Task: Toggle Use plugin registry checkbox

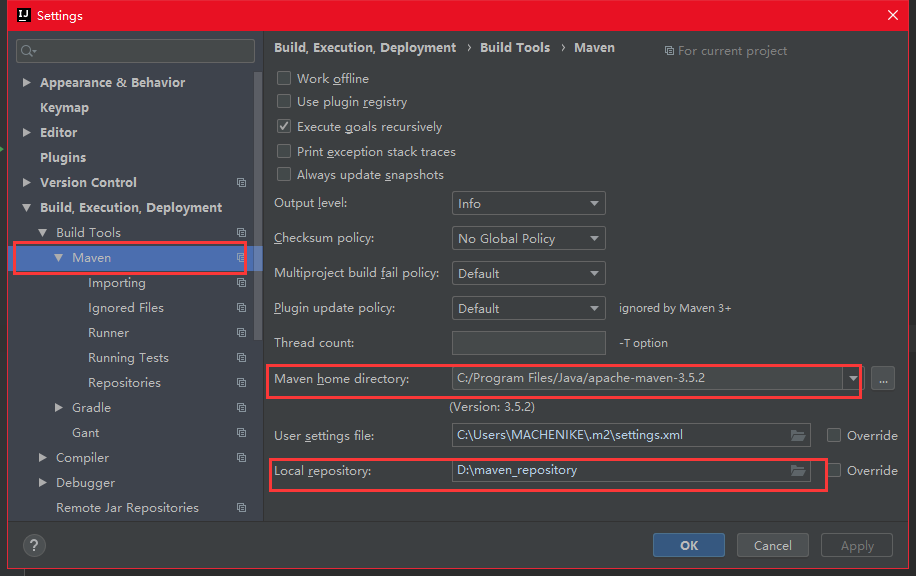Action: coord(284,102)
